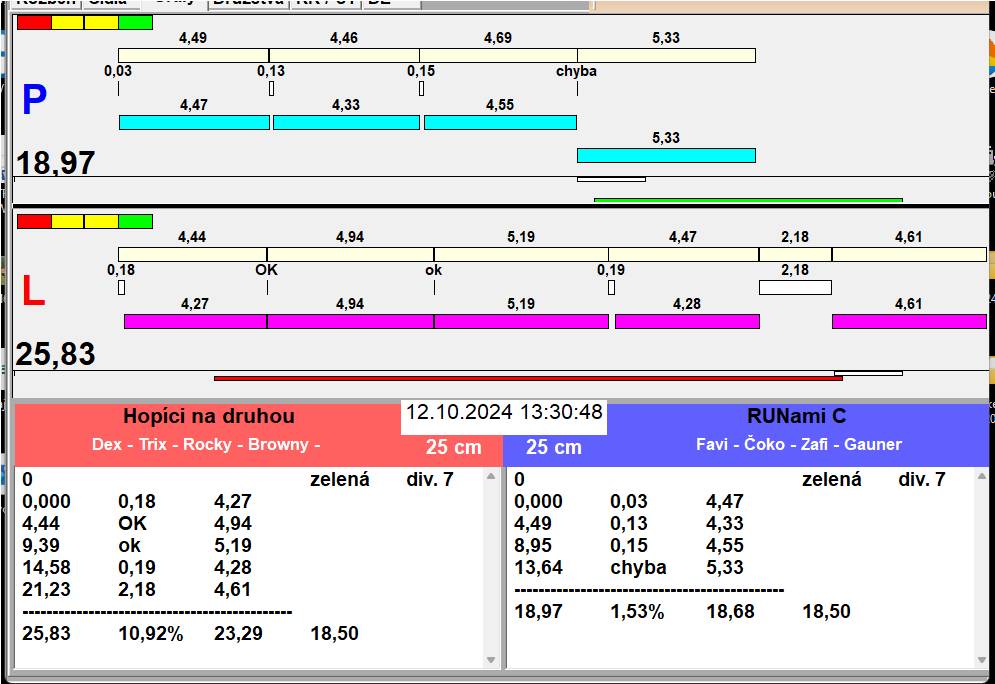Click the red letter L lane label

point(33,291)
